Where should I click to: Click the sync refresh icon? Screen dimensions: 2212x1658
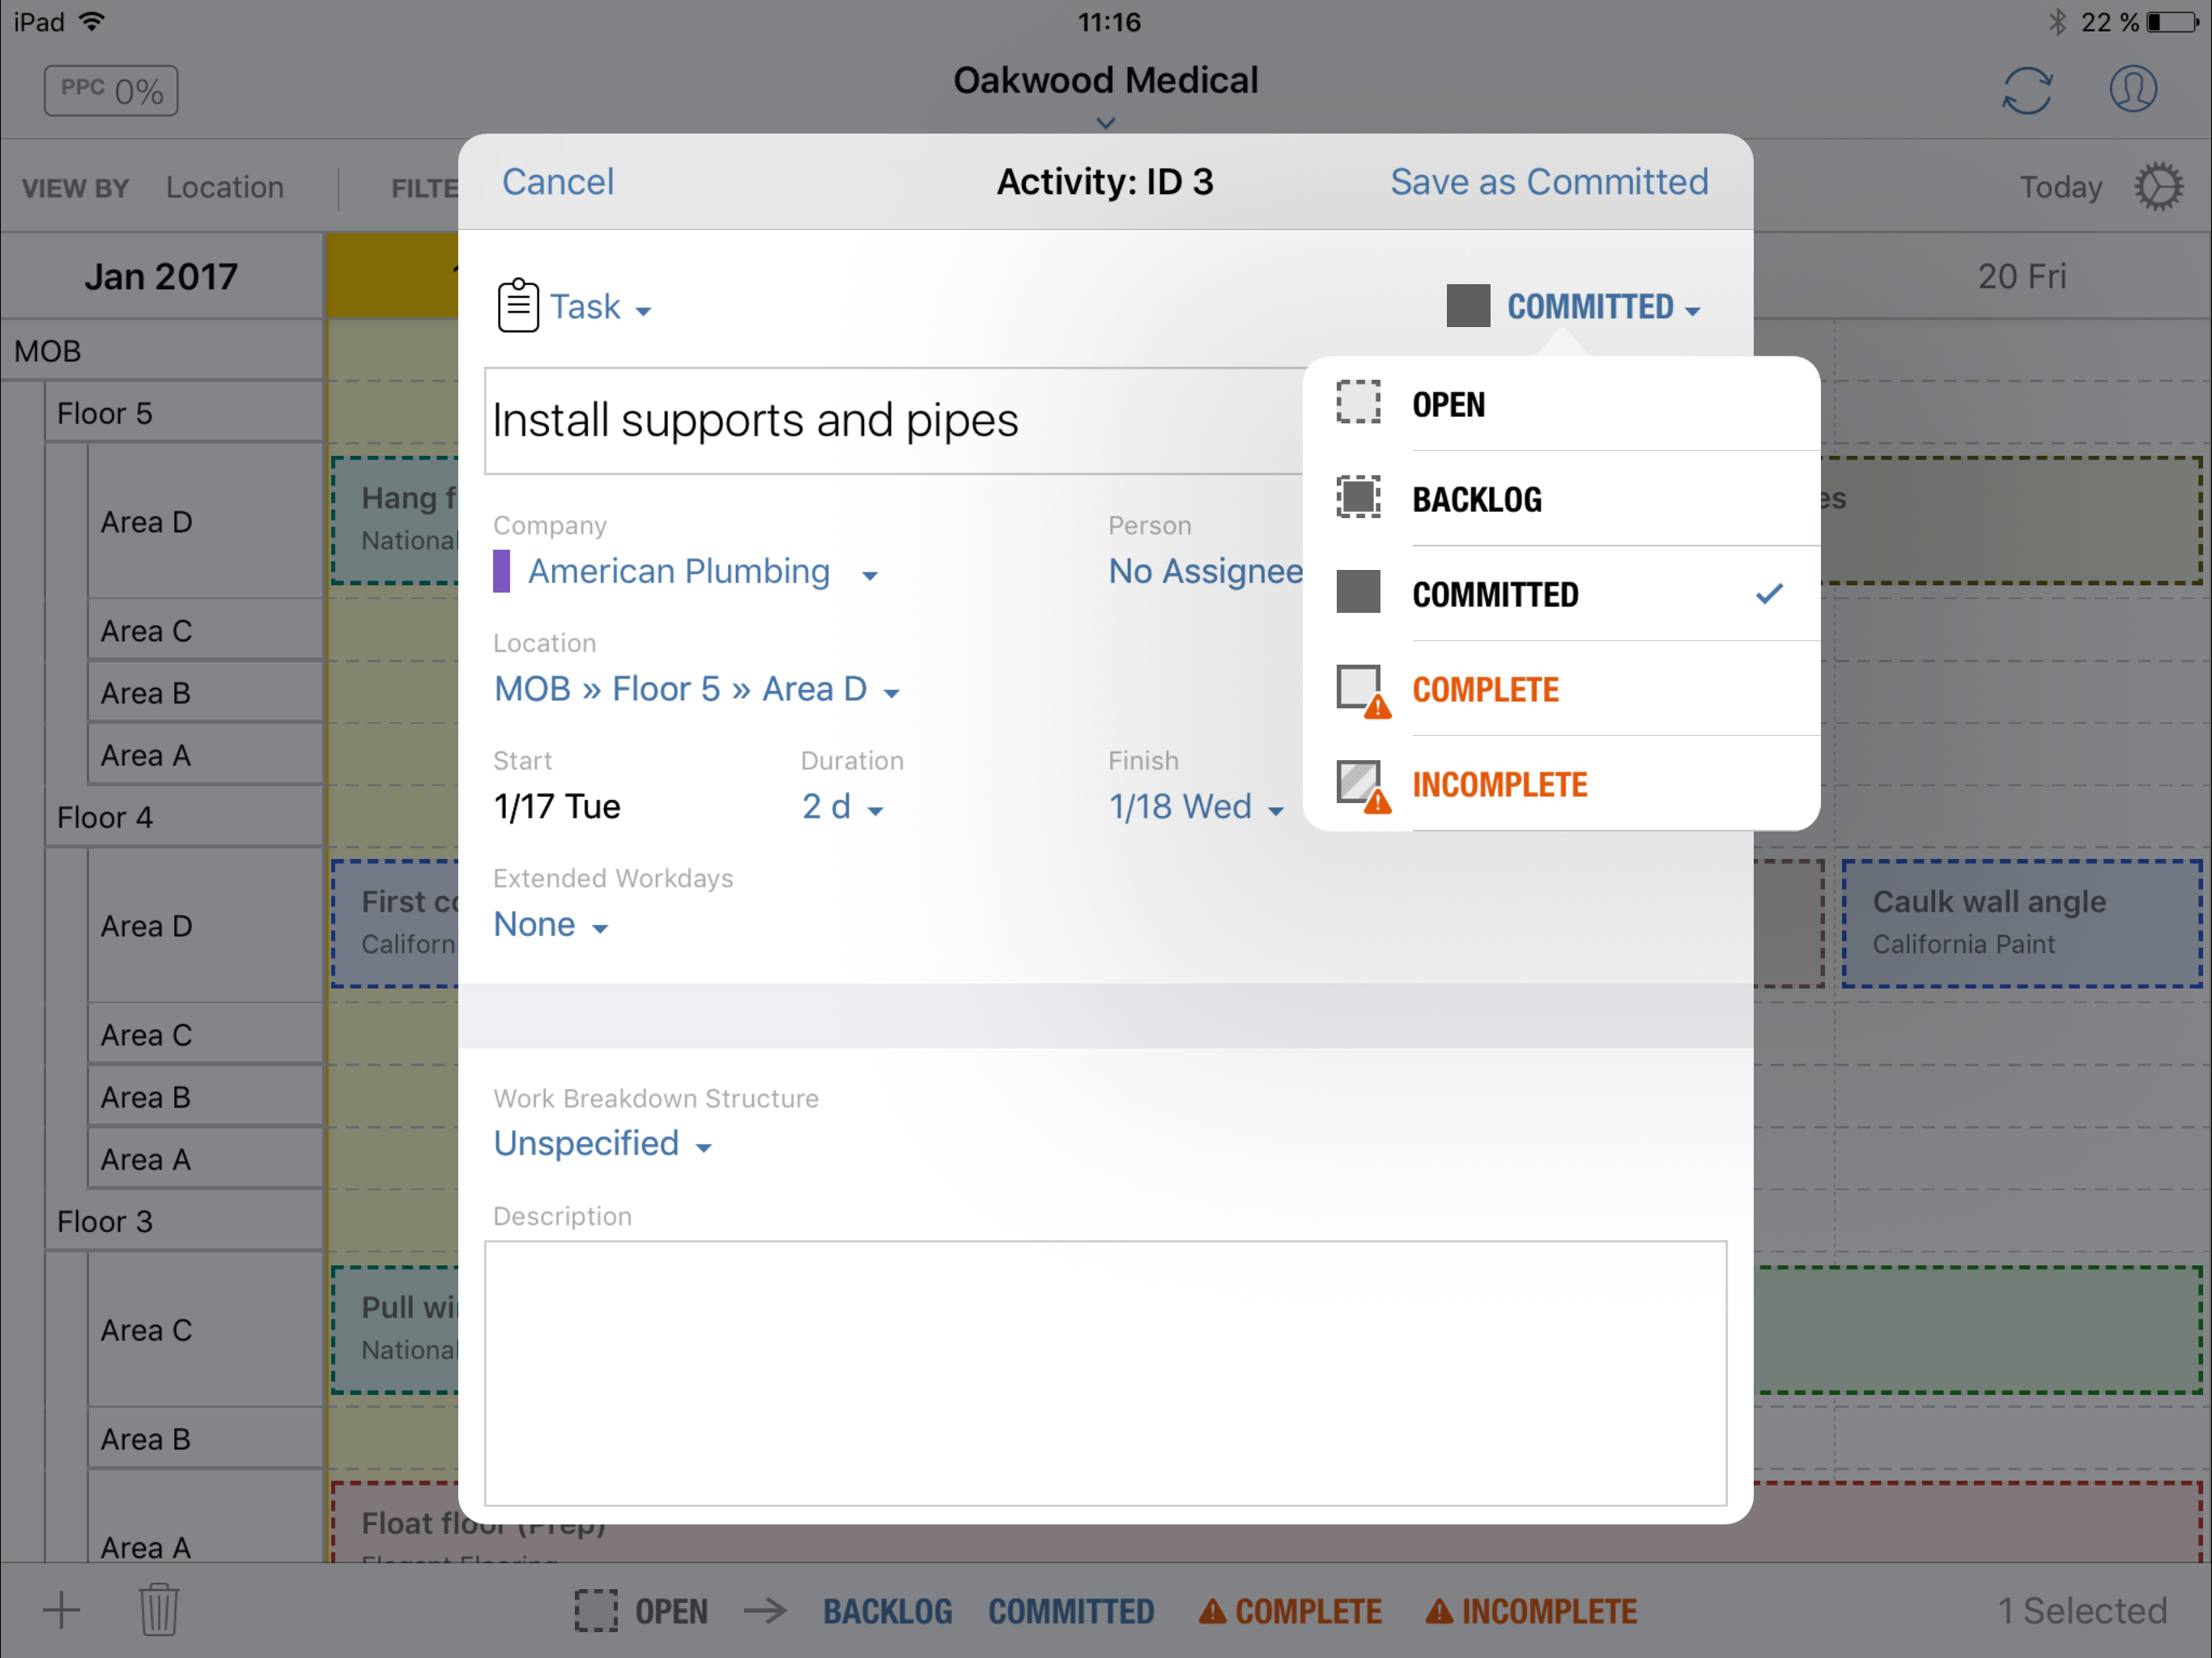2026,90
